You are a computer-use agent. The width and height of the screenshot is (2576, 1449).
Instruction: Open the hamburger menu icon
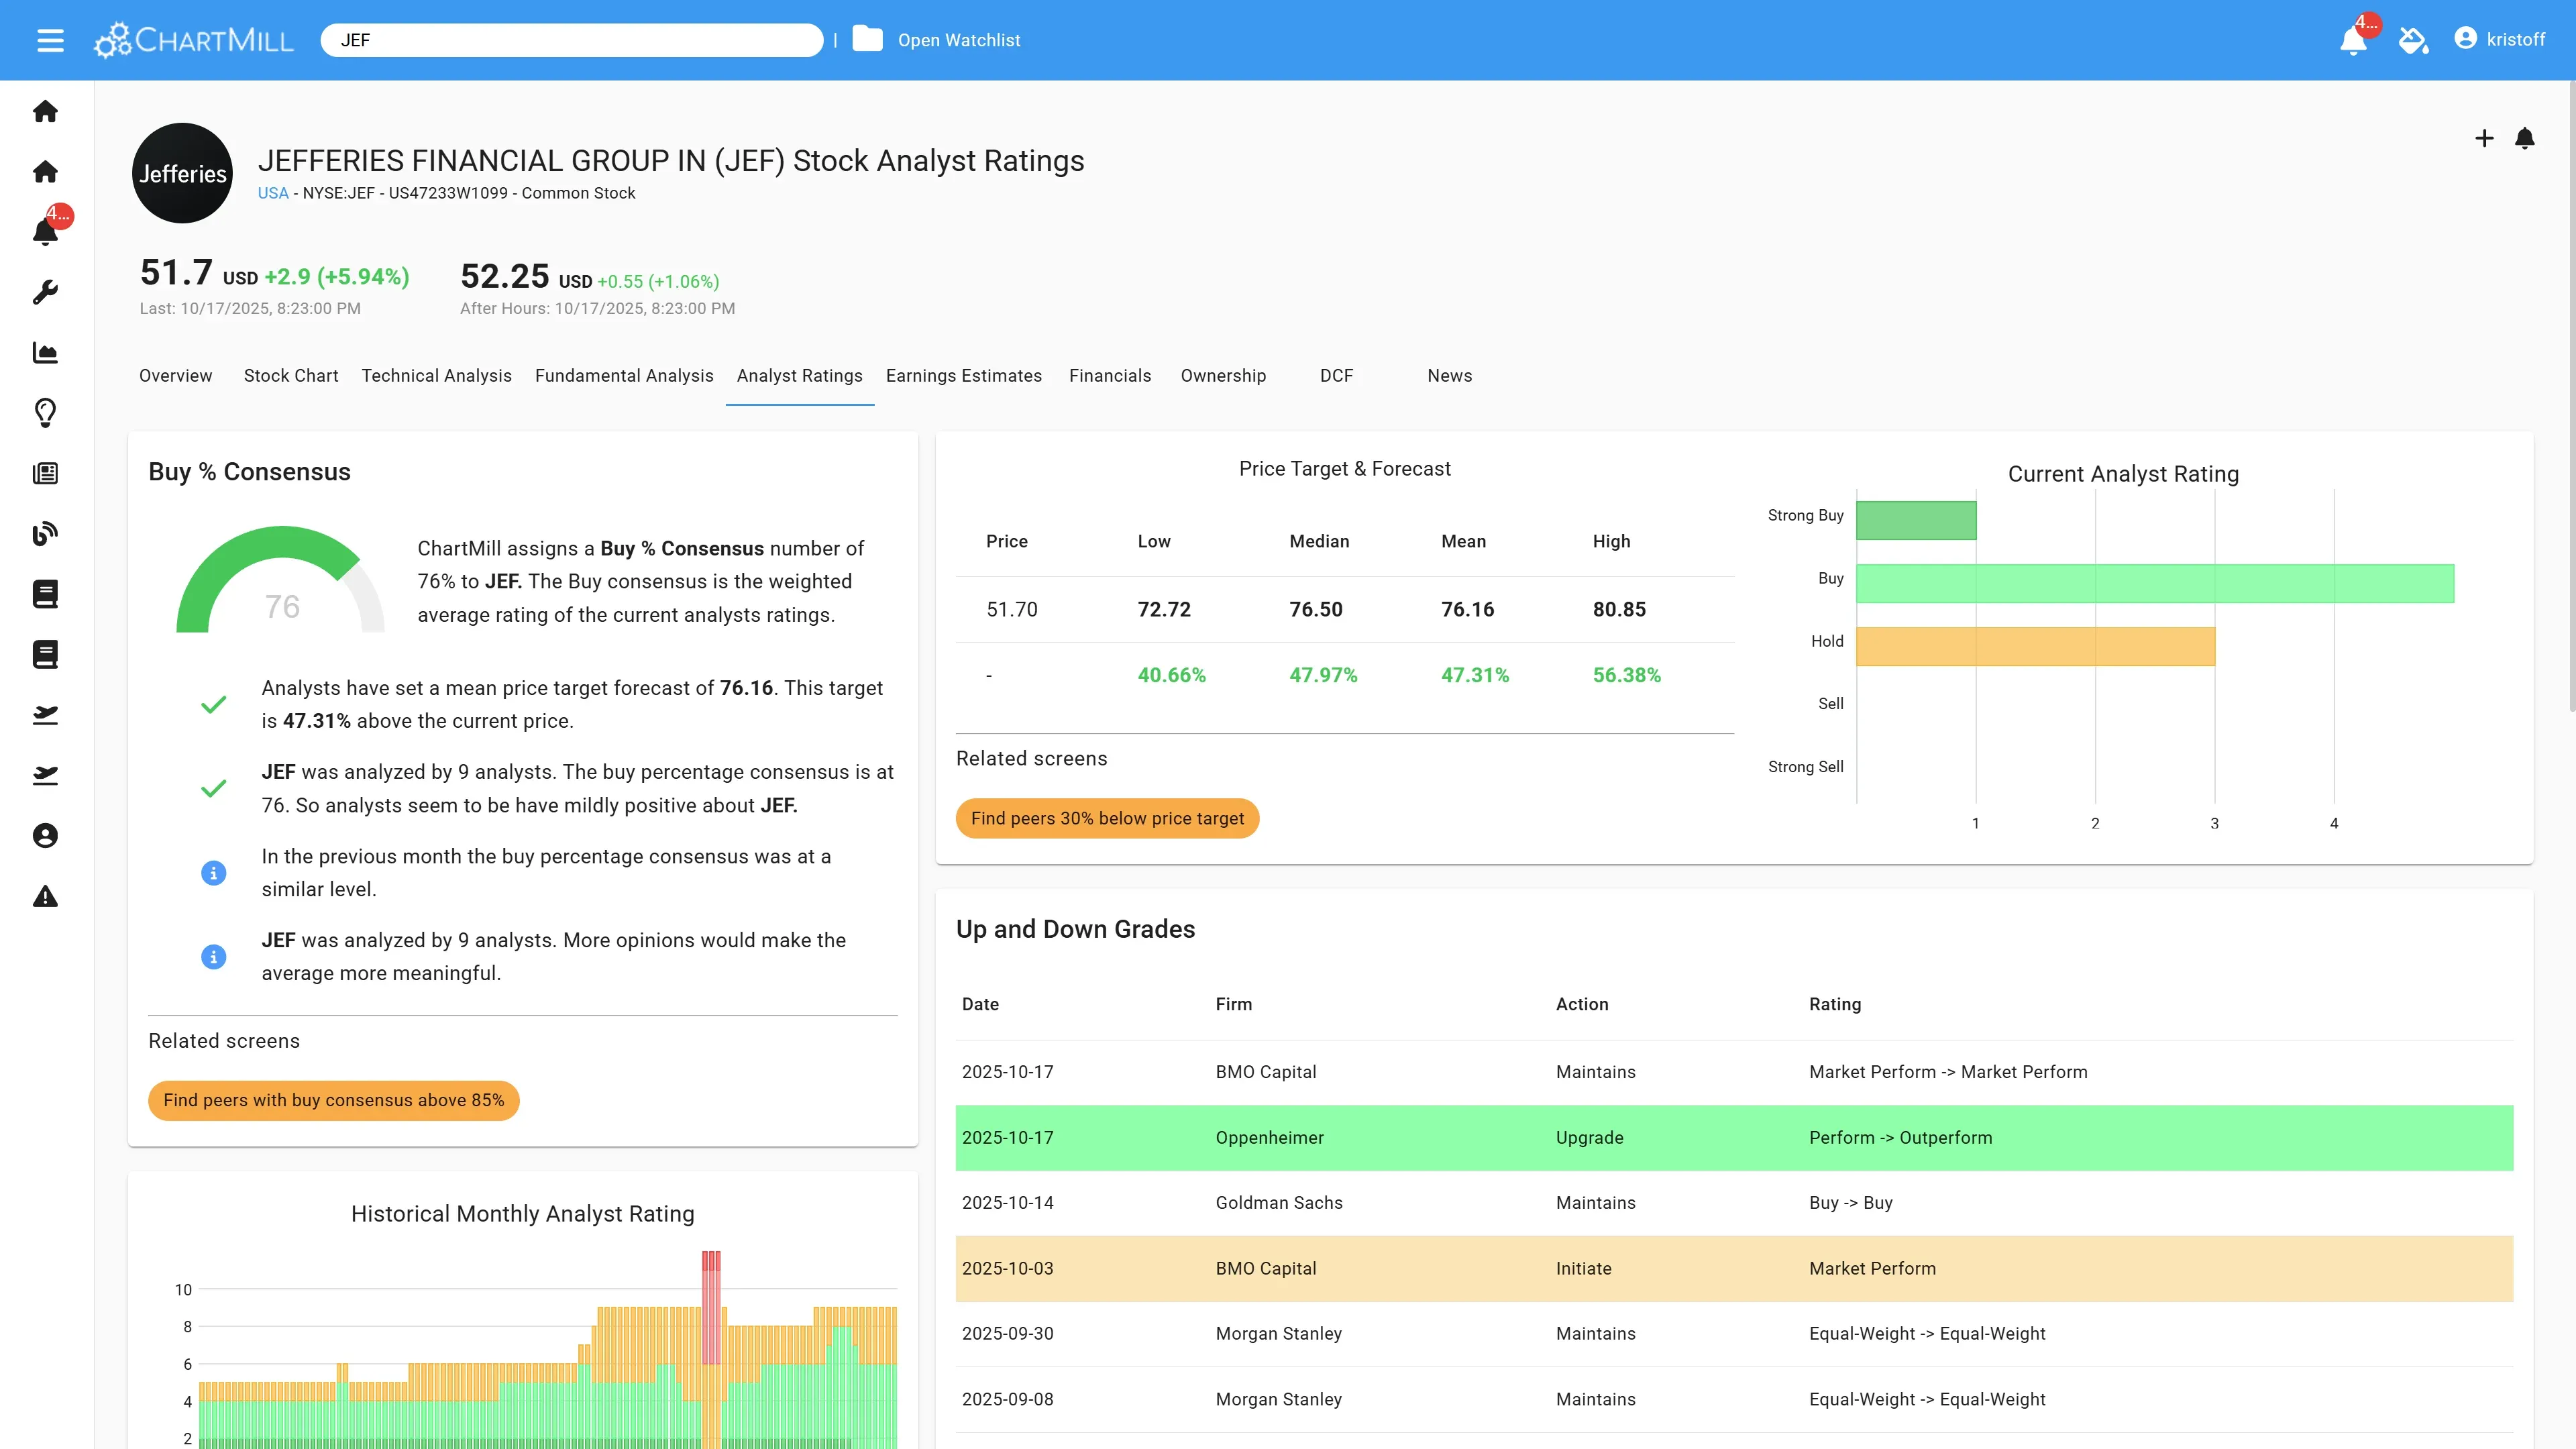50,40
